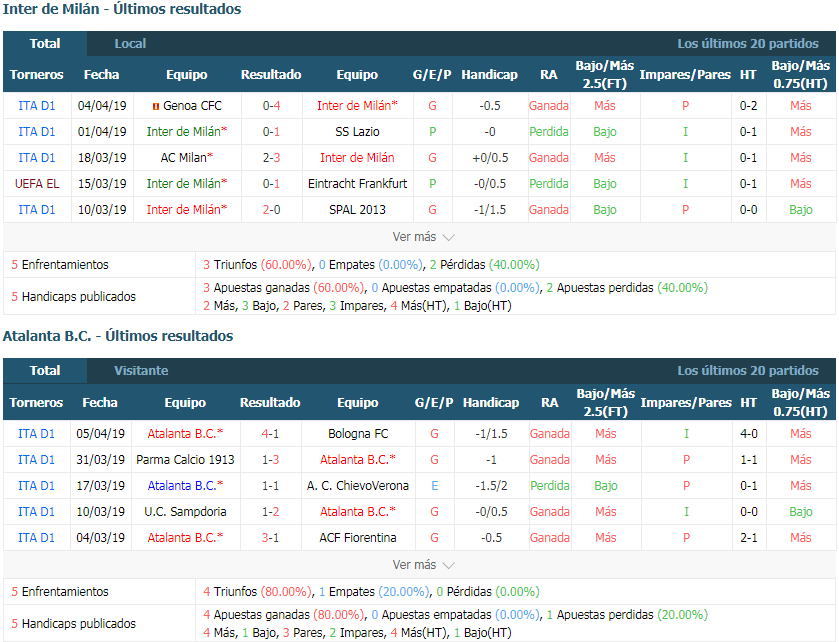Open the ITA D1 link dated 05/04/19
Image resolution: width=839 pixels, height=642 pixels.
pos(36,434)
